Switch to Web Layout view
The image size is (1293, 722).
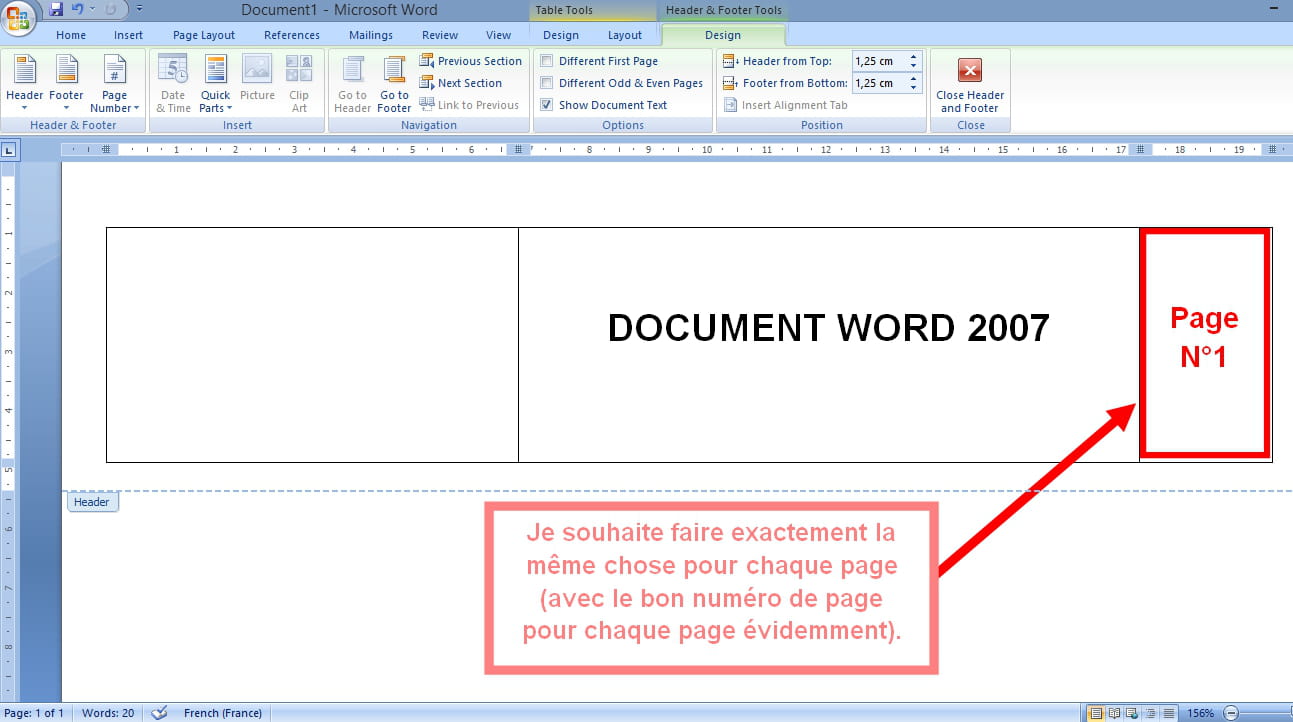[1130, 713]
